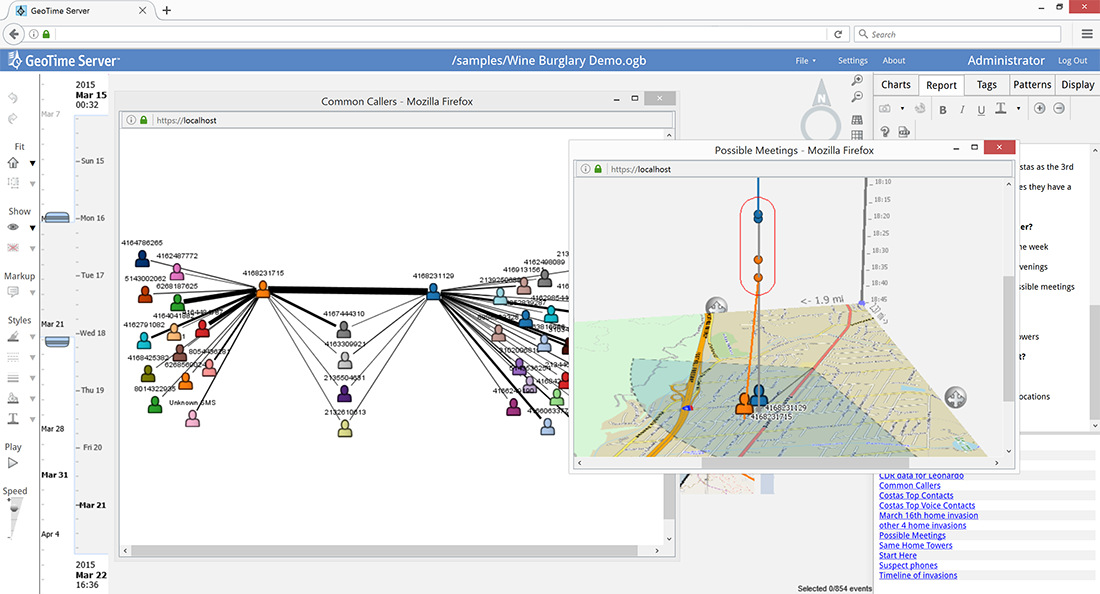The image size is (1100, 594).
Task: Click the Undo arrow in the left toolbar
Action: point(13,98)
